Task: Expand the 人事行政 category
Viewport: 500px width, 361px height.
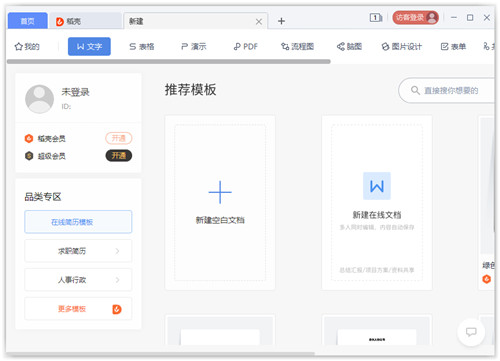Action: click(x=78, y=280)
